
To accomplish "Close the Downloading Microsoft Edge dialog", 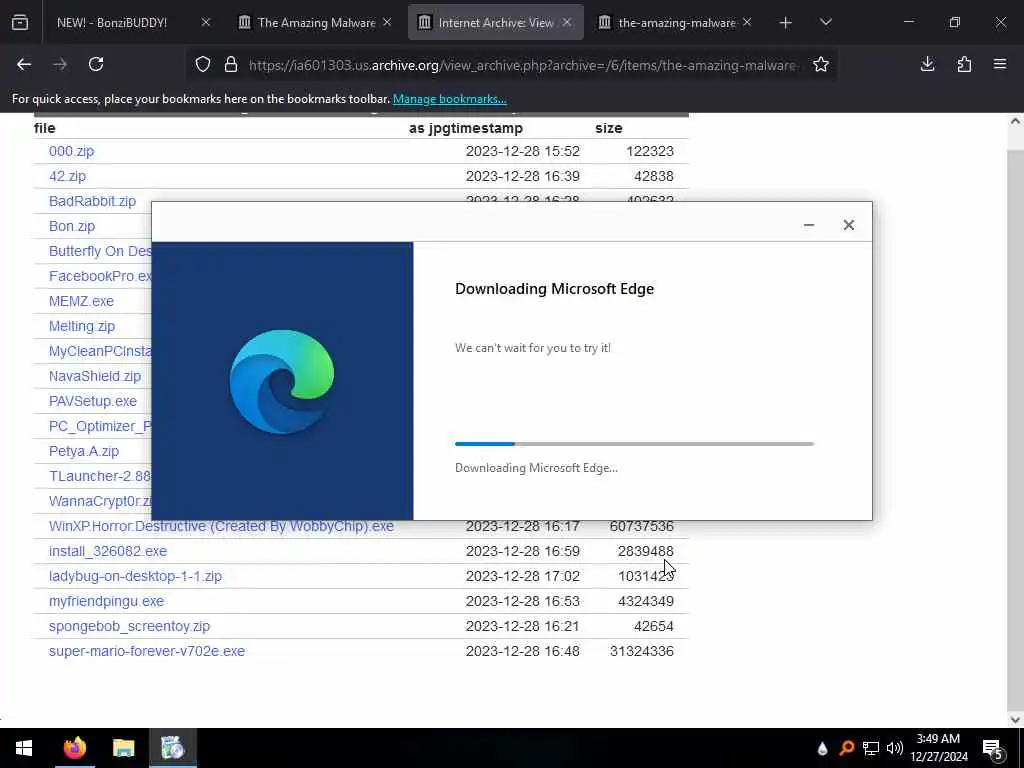I will pos(848,225).
